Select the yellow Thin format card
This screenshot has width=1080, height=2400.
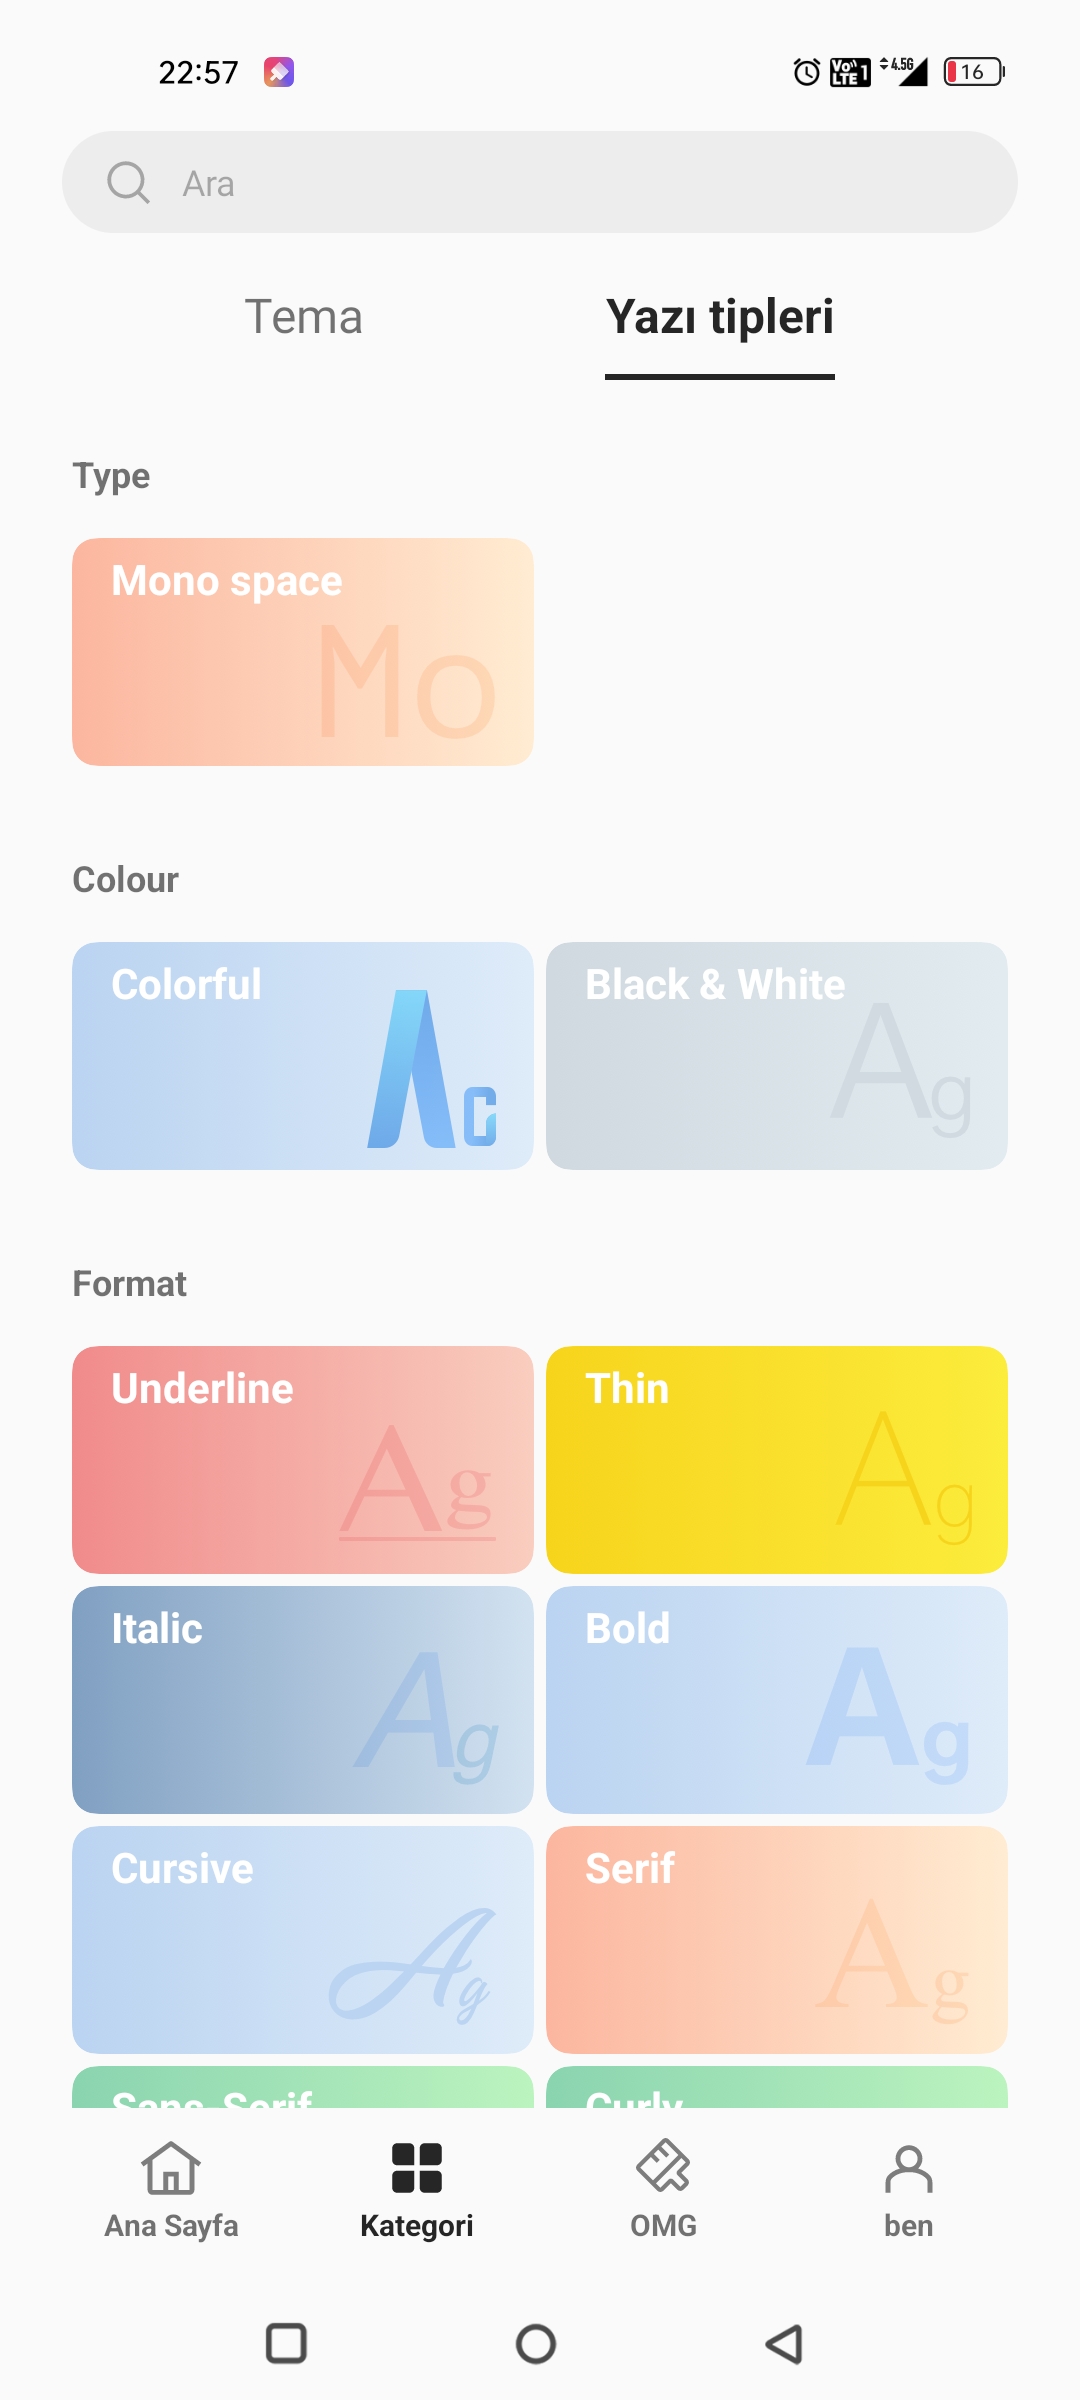click(777, 1460)
